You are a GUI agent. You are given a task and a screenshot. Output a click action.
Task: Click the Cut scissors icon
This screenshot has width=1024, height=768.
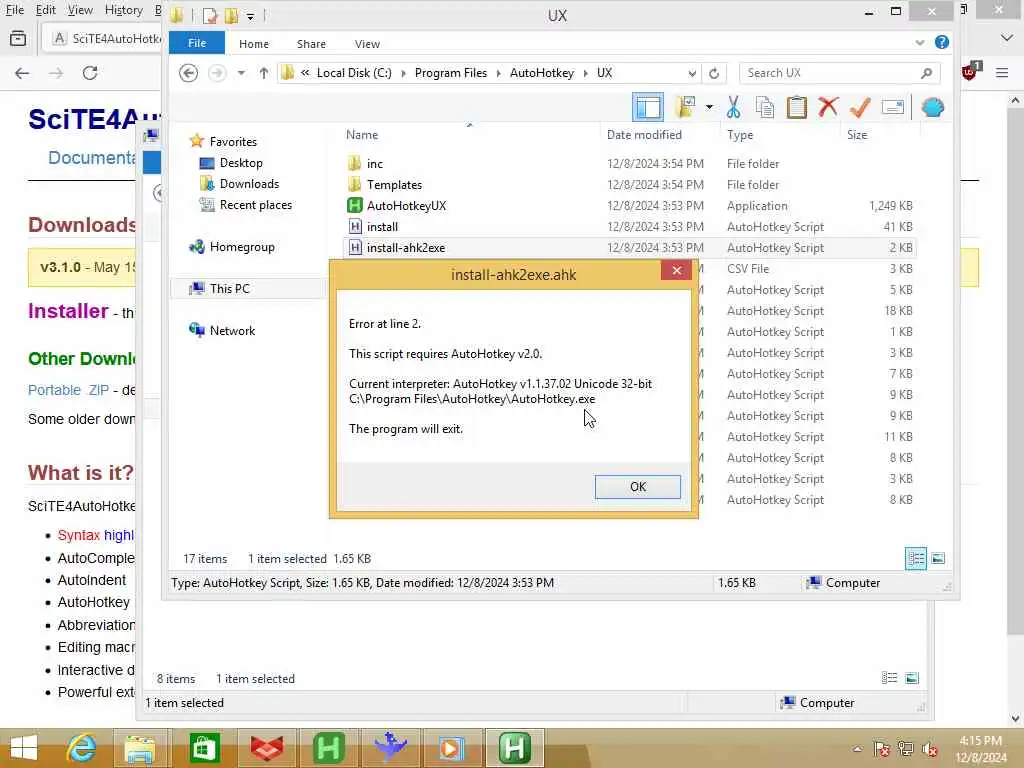tap(733, 107)
